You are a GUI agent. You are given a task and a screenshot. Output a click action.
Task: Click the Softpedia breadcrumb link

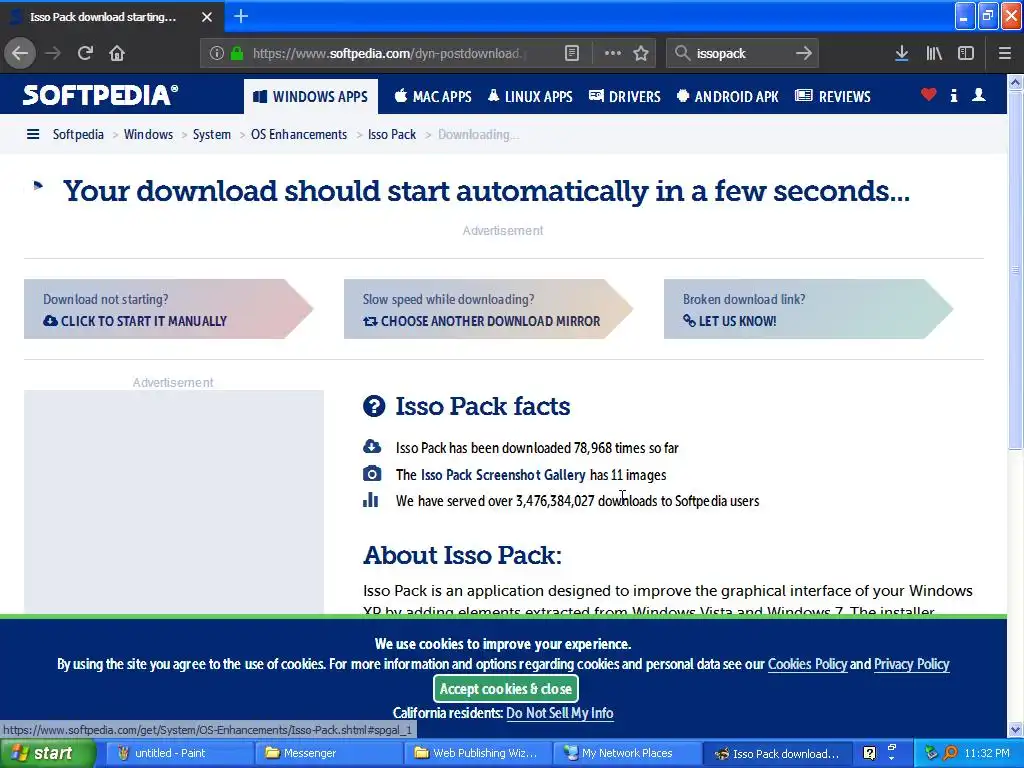(x=78, y=135)
